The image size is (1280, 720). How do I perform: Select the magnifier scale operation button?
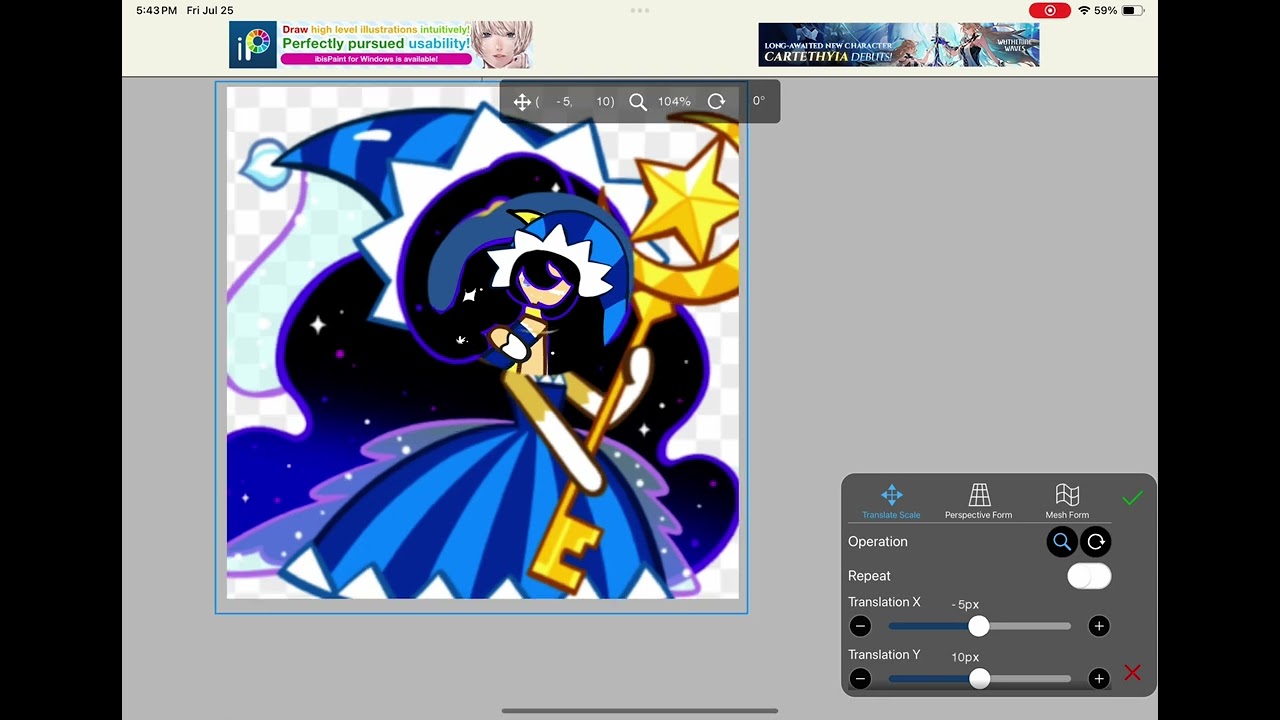tap(1062, 542)
